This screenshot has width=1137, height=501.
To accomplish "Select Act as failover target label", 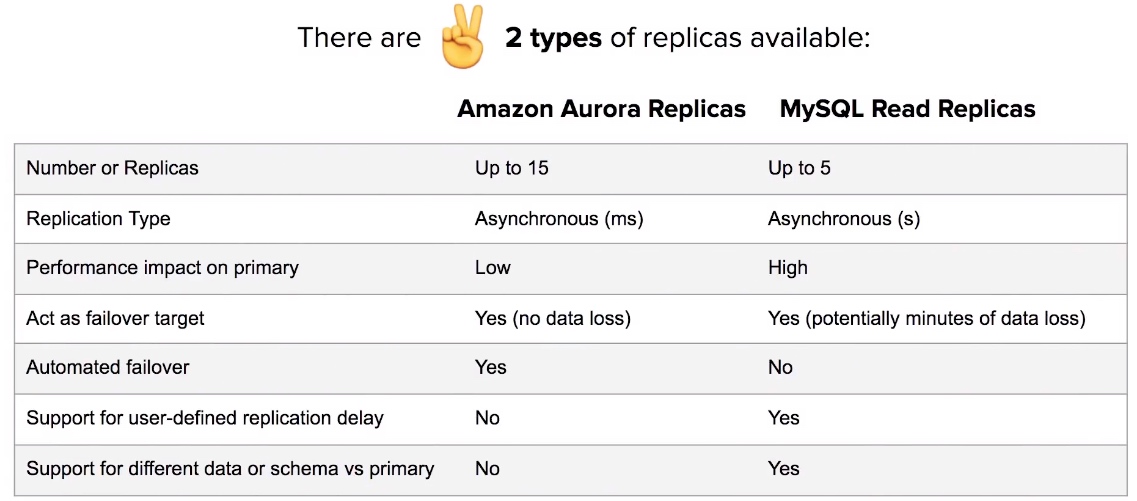I will click(115, 318).
